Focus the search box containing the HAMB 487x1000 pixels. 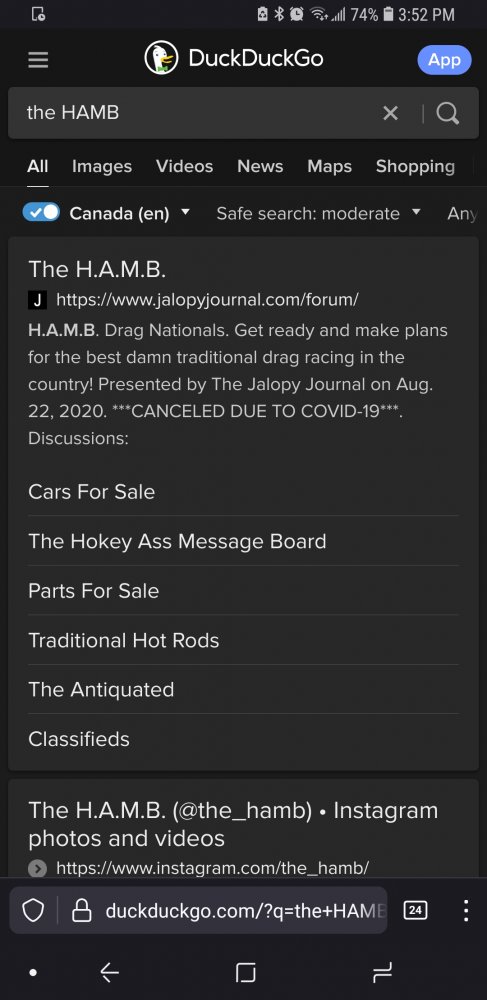(x=198, y=113)
